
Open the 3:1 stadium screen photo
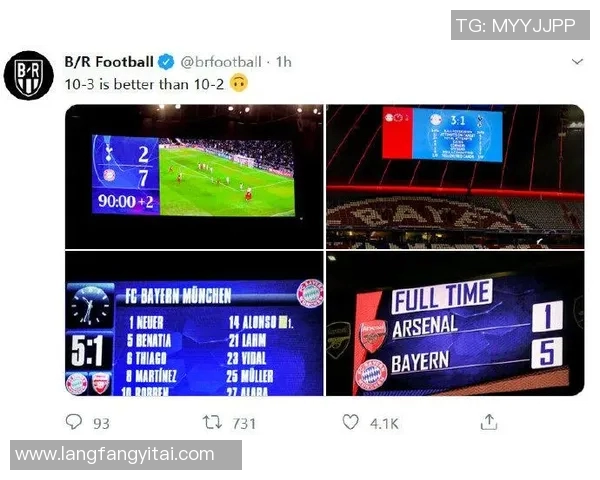coord(455,176)
